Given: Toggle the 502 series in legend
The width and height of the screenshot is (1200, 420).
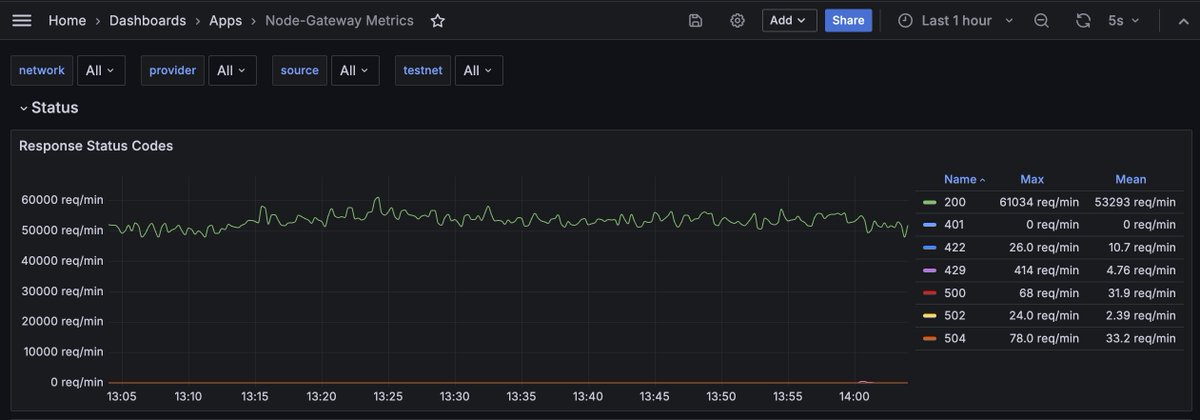Looking at the screenshot, I should [953, 316].
